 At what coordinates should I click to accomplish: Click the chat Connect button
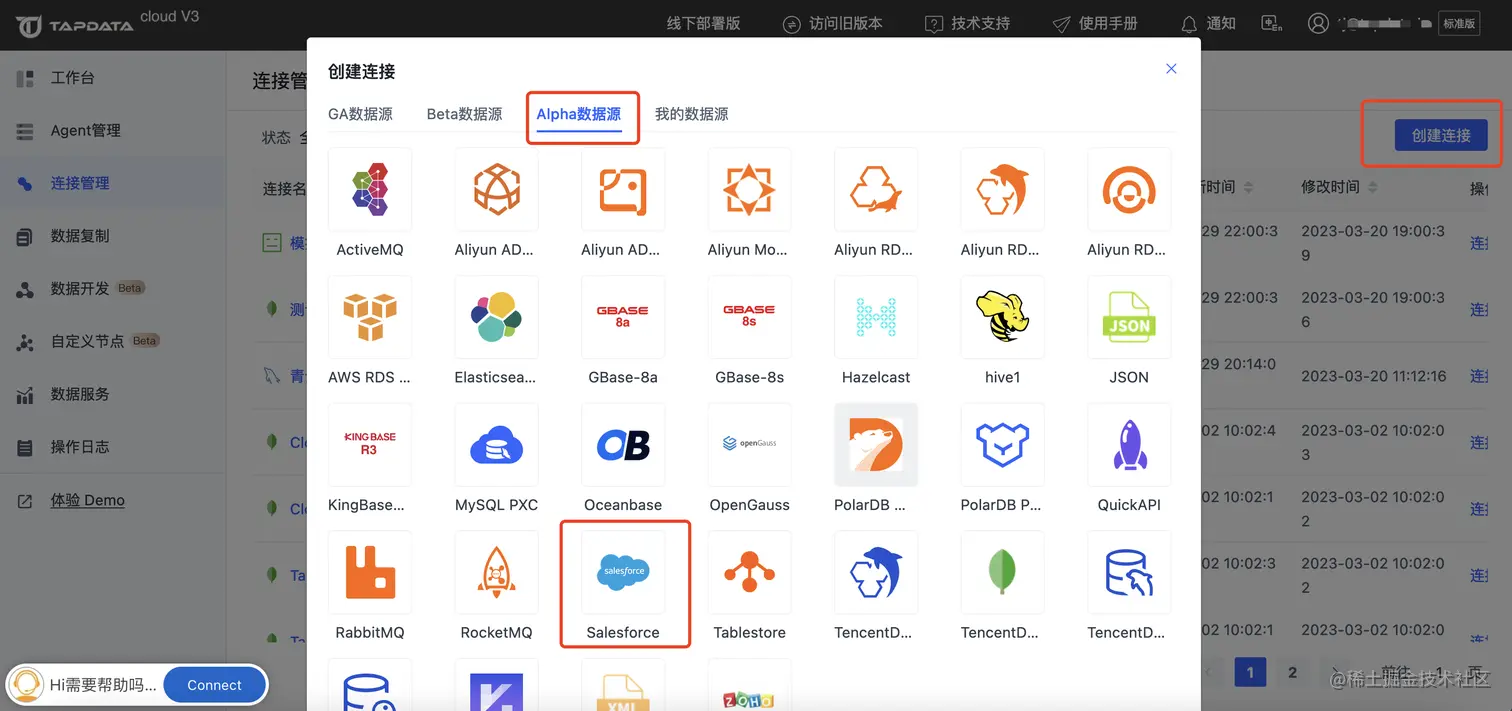[214, 685]
